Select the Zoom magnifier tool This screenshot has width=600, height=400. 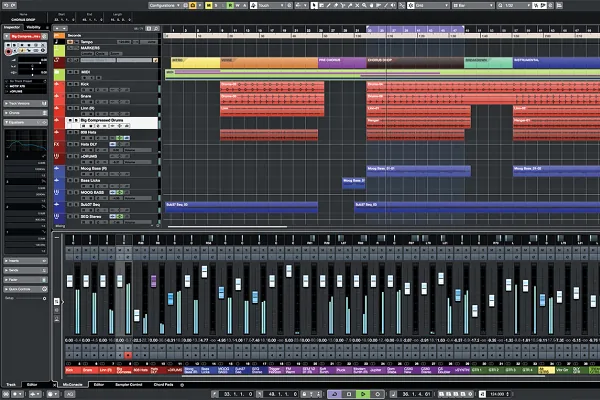pyautogui.click(x=364, y=5)
